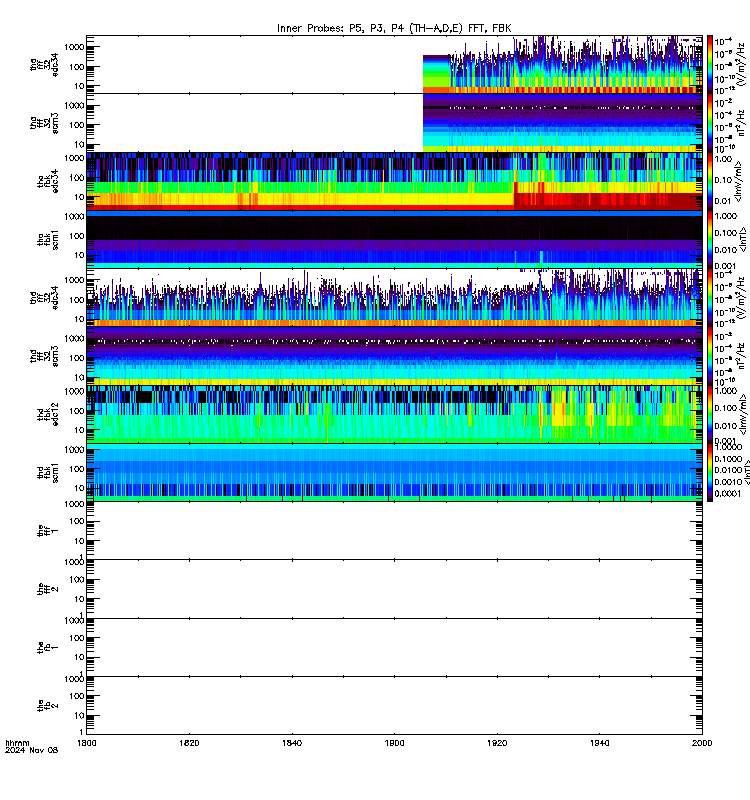Pick the color bar beside thd fbk scm1 panel
This screenshot has width=750, height=800.
click(710, 472)
